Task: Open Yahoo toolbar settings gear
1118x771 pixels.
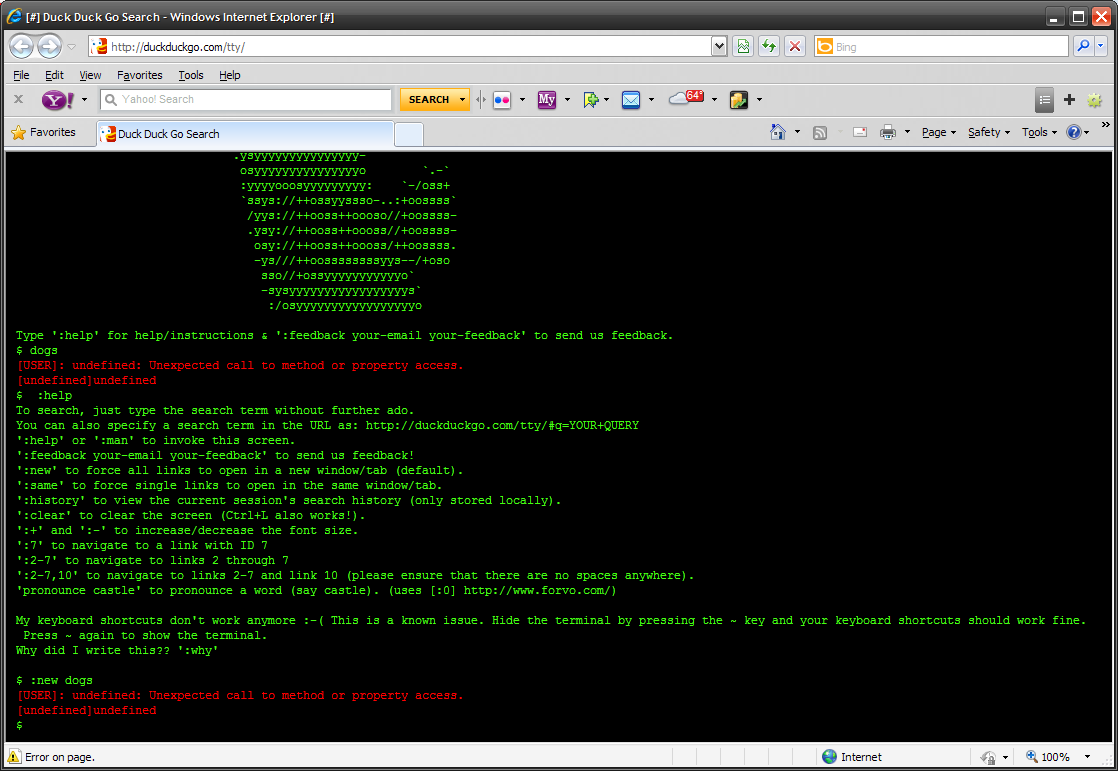Action: pos(1094,101)
